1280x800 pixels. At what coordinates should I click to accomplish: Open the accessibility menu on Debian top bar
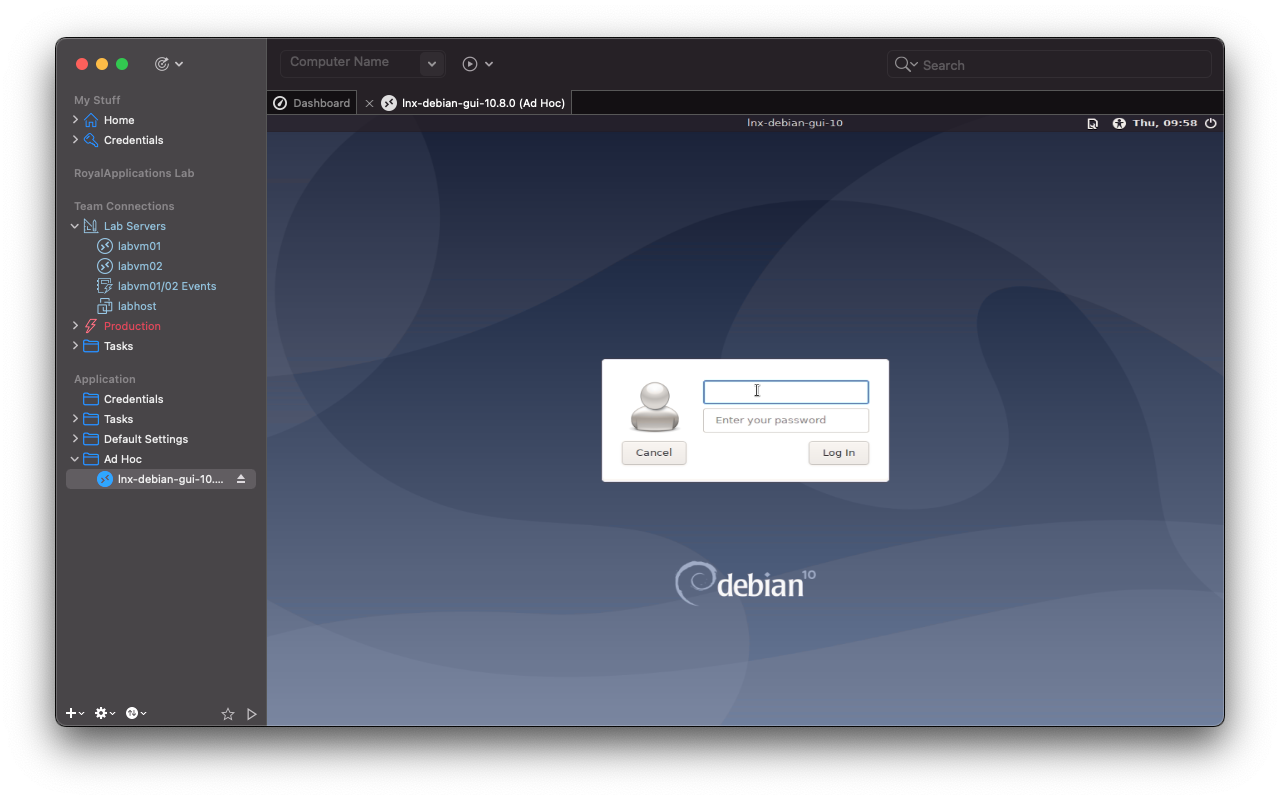tap(1118, 123)
